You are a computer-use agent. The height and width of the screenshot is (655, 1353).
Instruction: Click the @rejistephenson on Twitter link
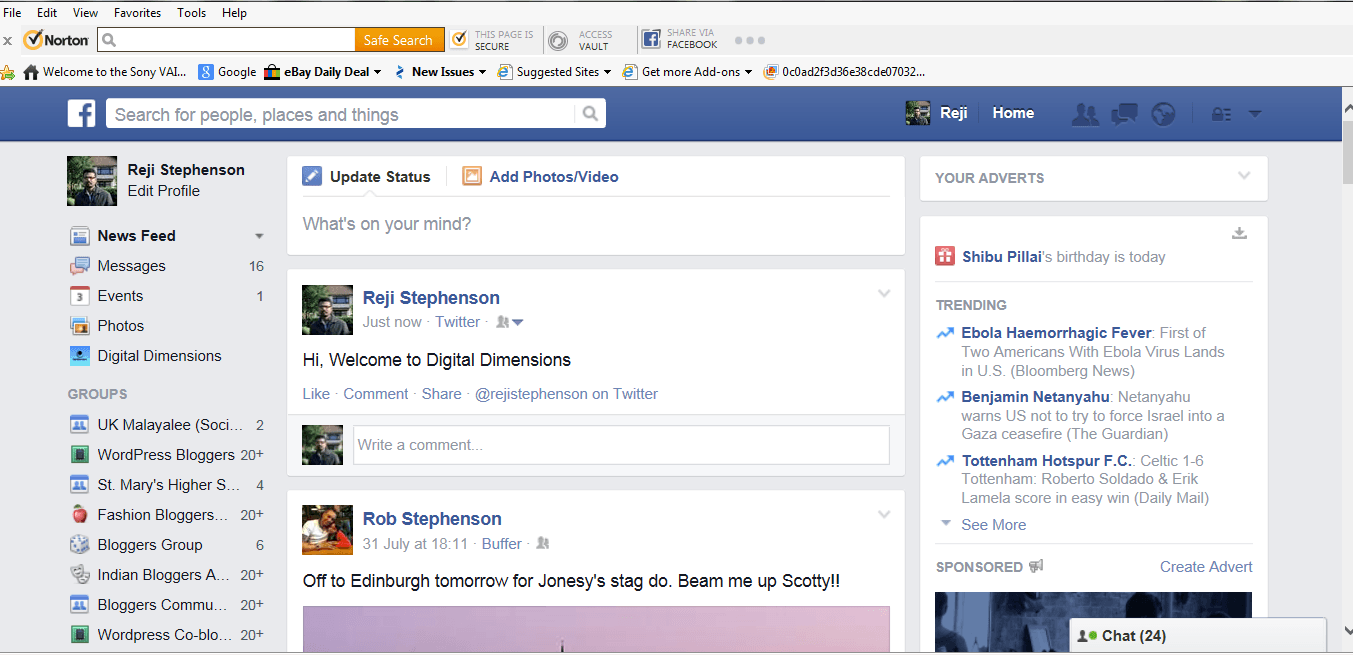(567, 394)
